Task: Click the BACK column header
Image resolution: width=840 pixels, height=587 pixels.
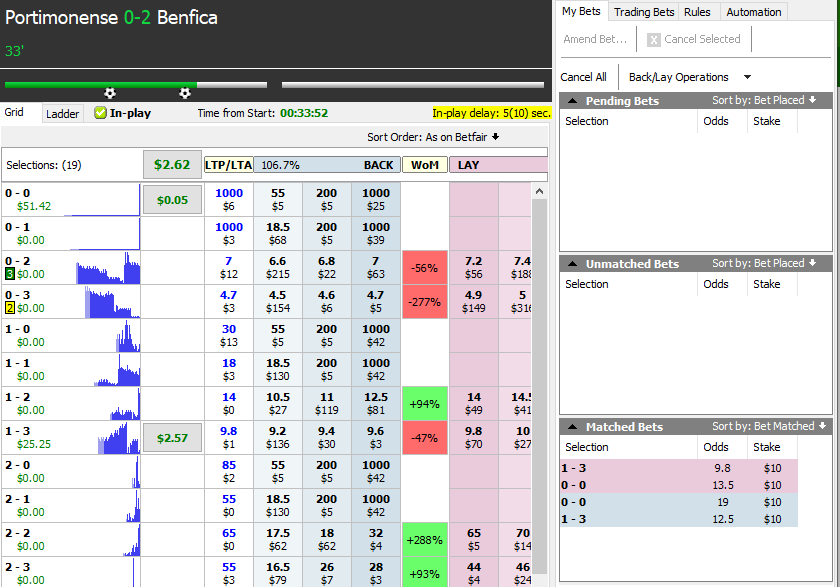Action: pyautogui.click(x=327, y=165)
